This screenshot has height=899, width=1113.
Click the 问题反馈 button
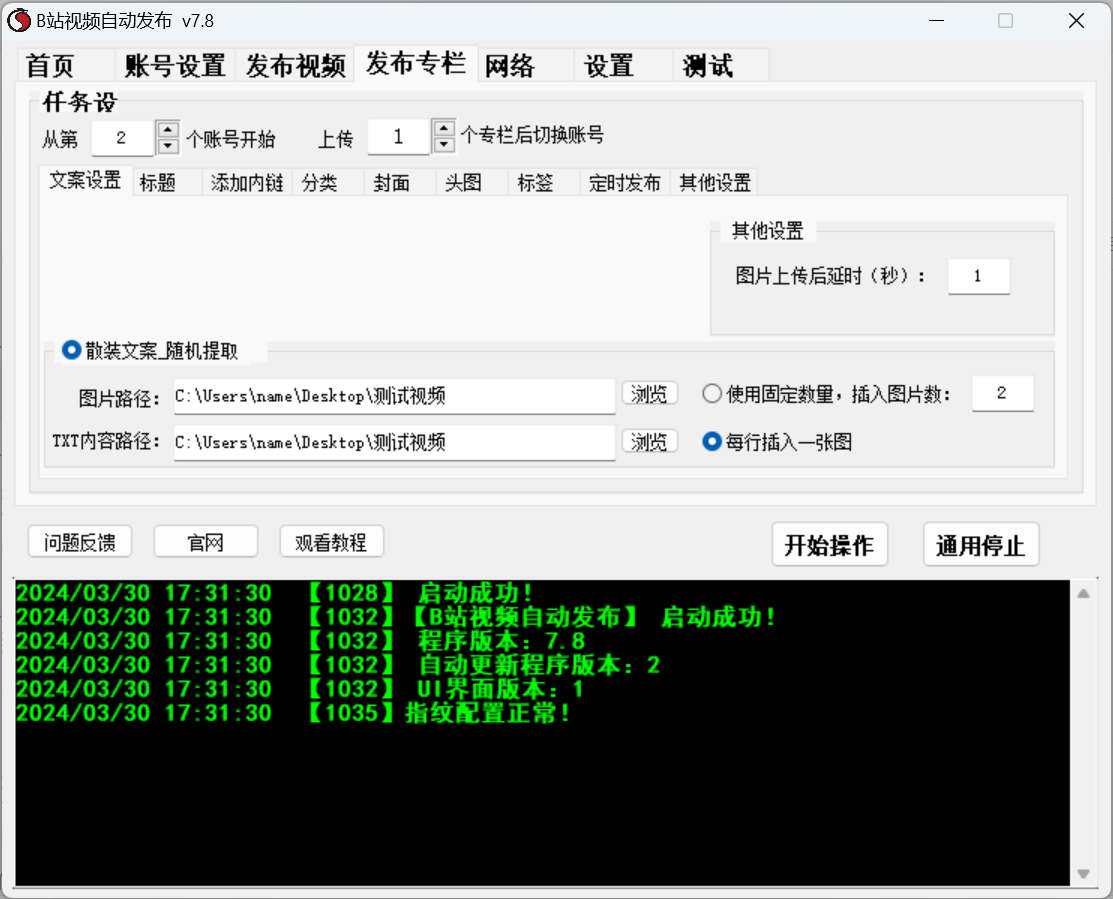click(80, 542)
